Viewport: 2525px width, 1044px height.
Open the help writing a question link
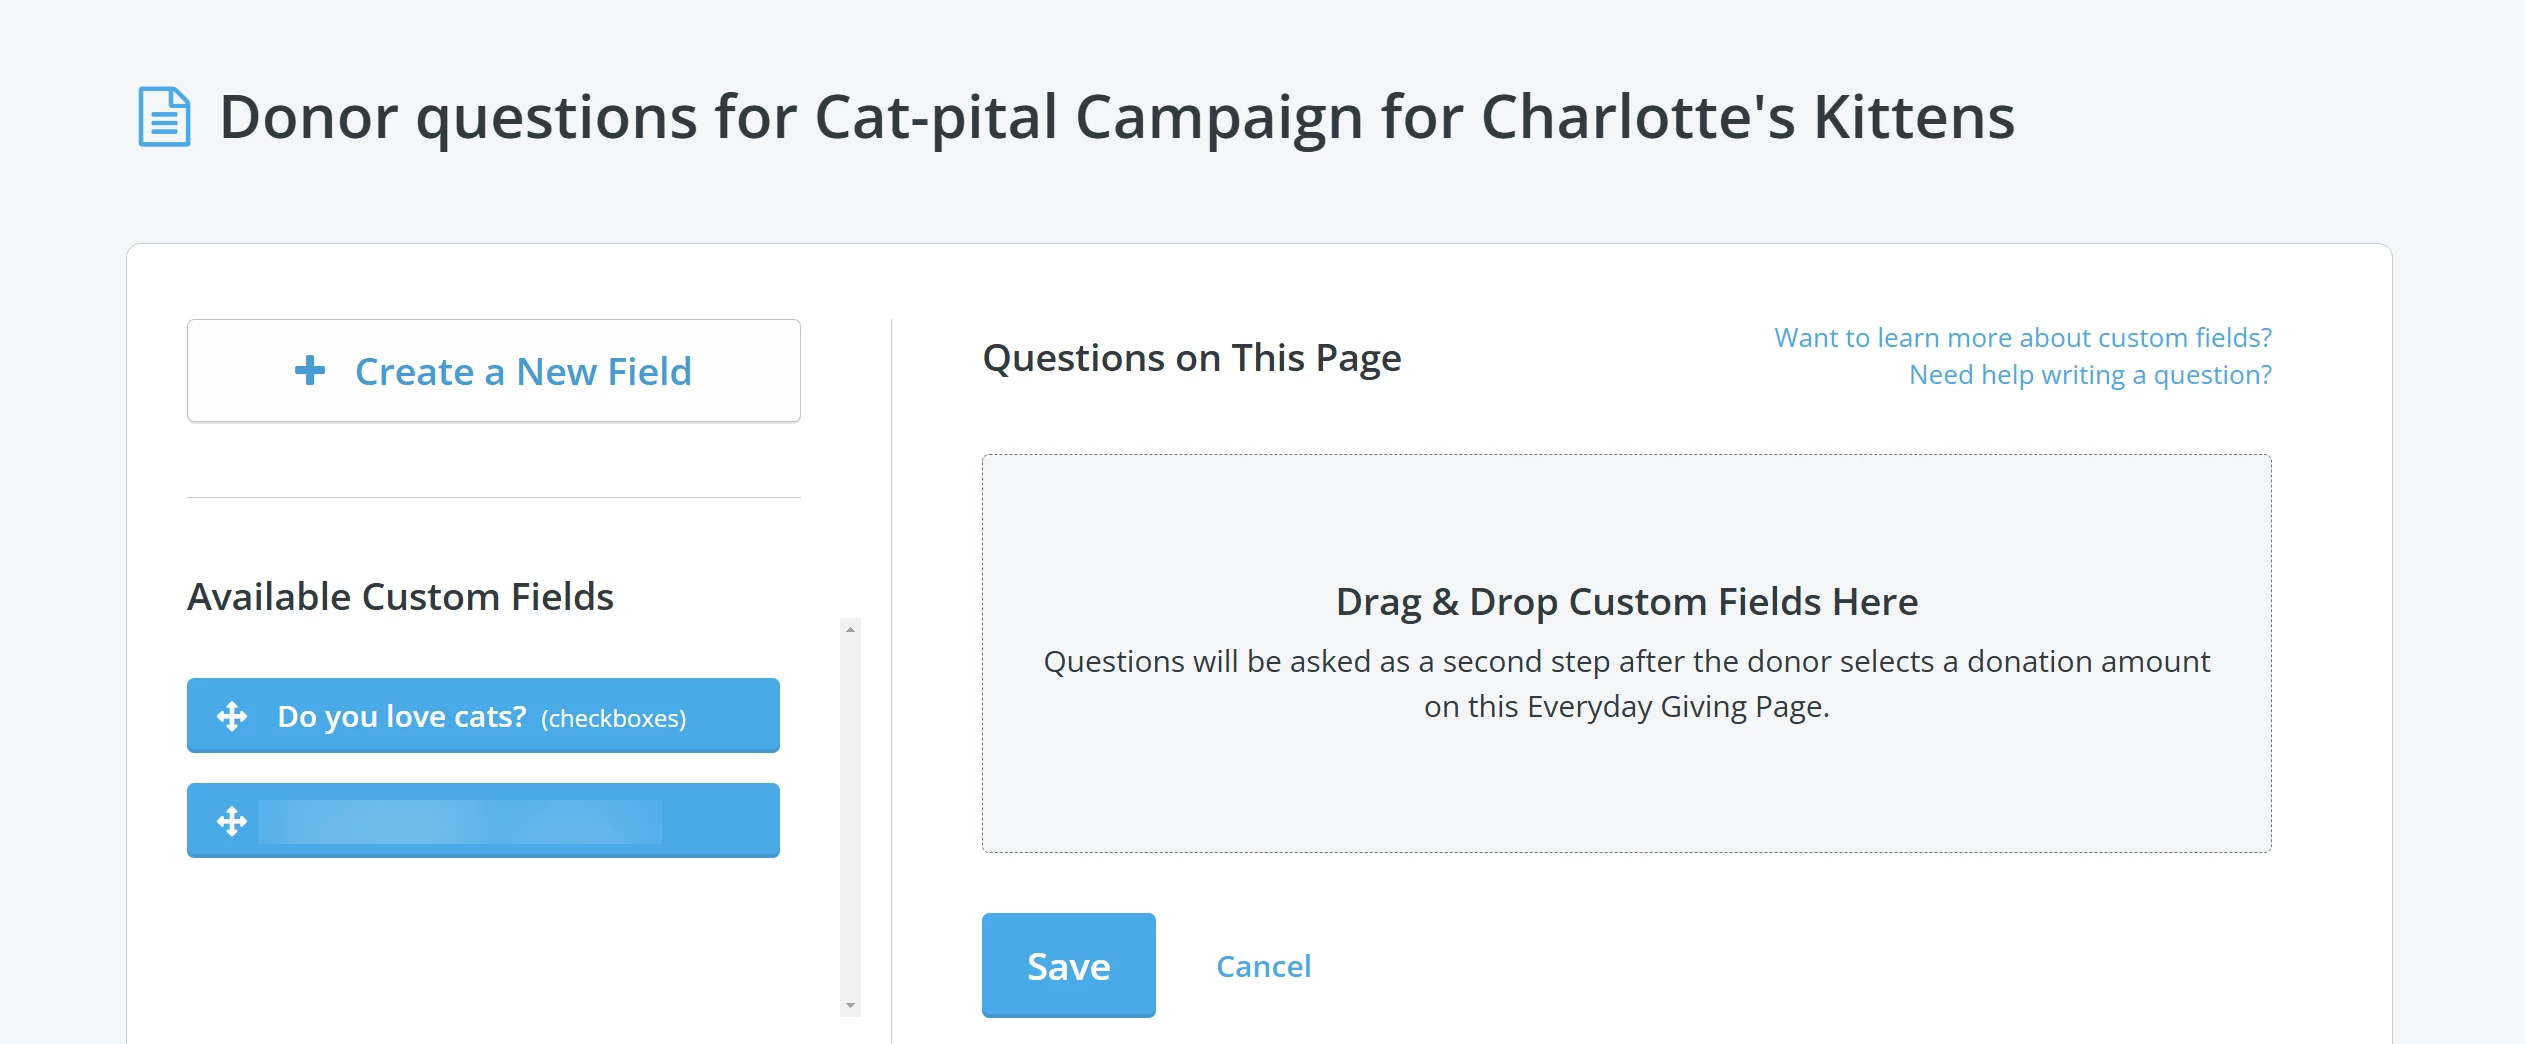click(x=2092, y=374)
